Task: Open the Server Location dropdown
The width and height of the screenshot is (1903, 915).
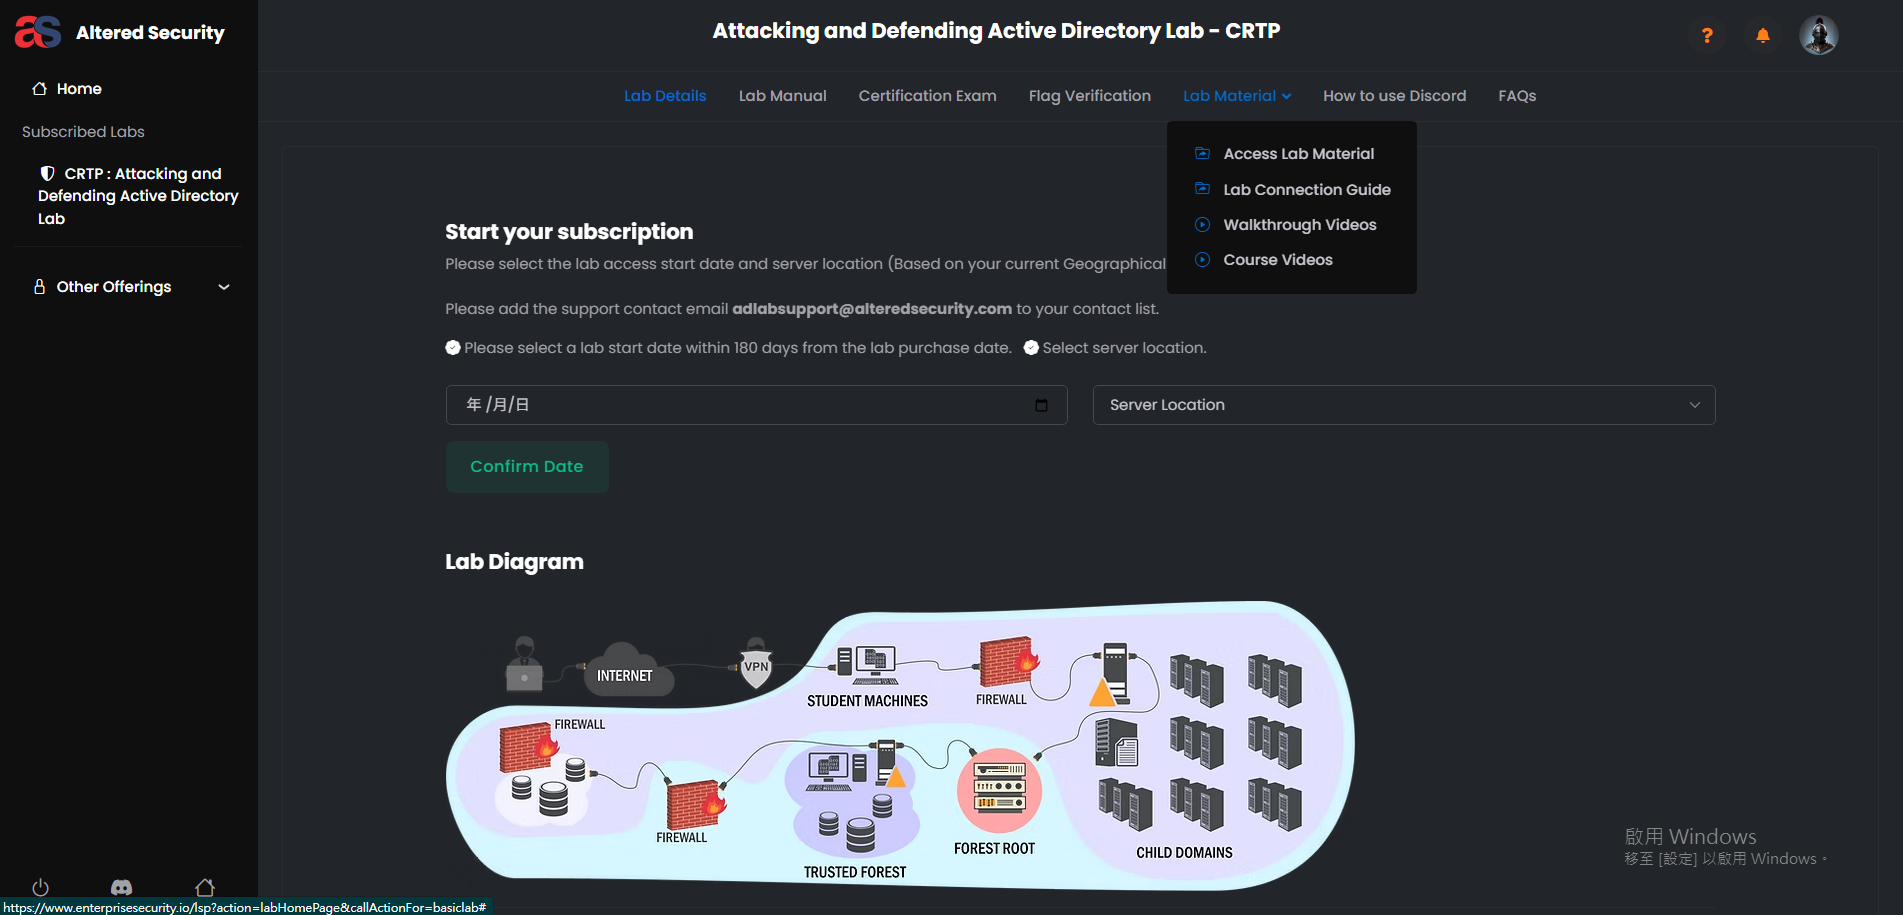Action: (x=1403, y=405)
